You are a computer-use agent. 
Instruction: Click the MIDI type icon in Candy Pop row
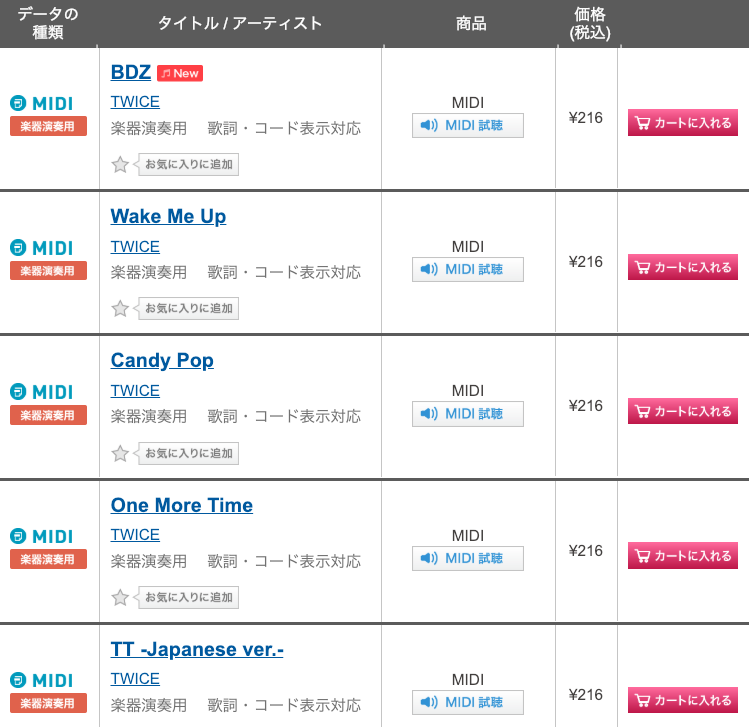[42, 392]
